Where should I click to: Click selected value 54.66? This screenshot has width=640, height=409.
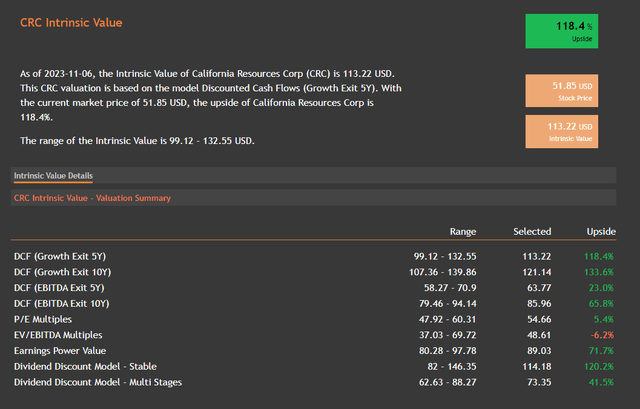539,319
